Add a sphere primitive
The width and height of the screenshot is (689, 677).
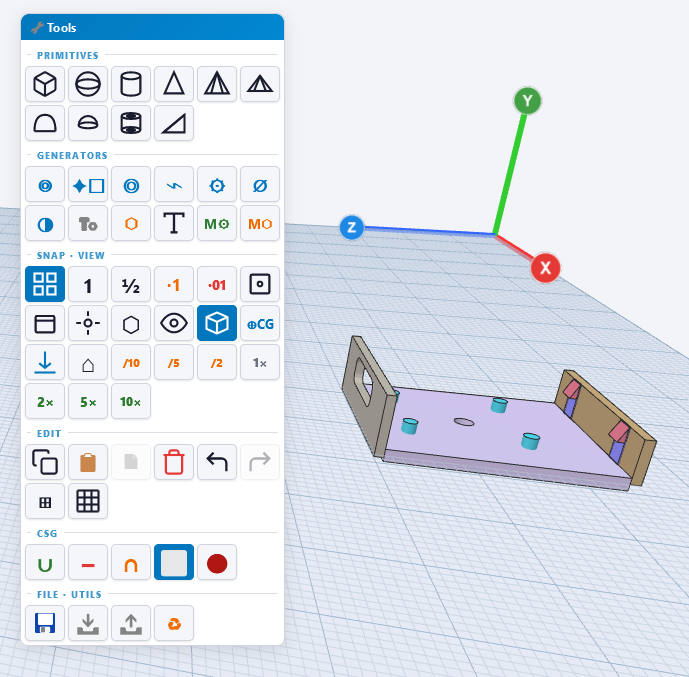tap(88, 84)
